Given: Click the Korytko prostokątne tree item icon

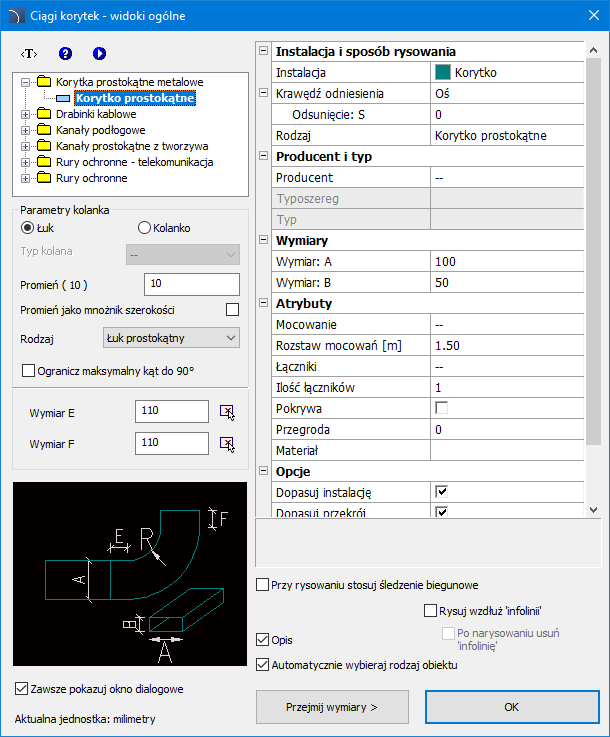Looking at the screenshot, I should point(64,99).
